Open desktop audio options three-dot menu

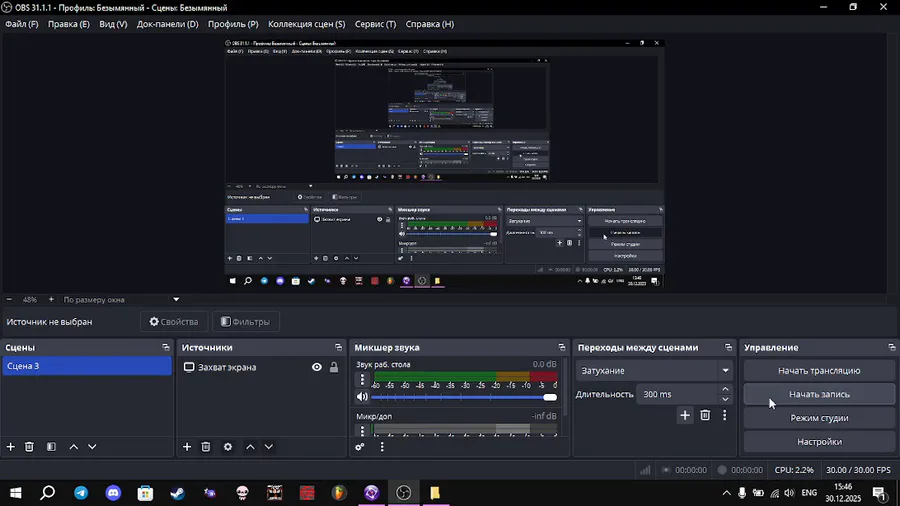point(362,379)
